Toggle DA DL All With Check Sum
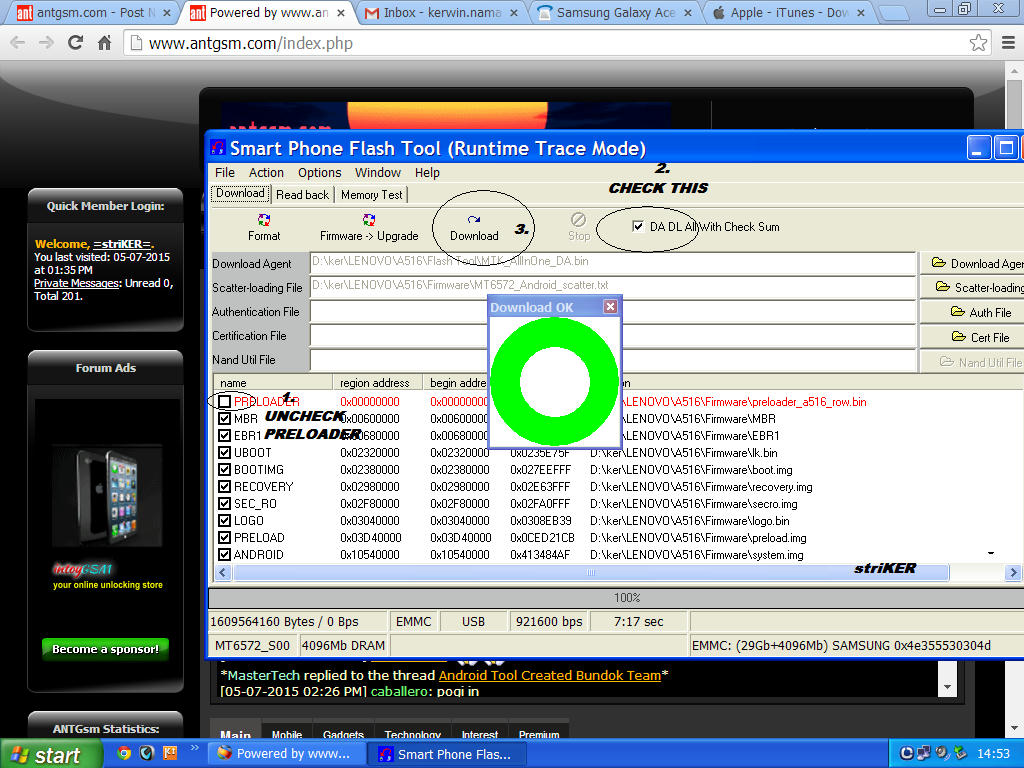 [638, 227]
